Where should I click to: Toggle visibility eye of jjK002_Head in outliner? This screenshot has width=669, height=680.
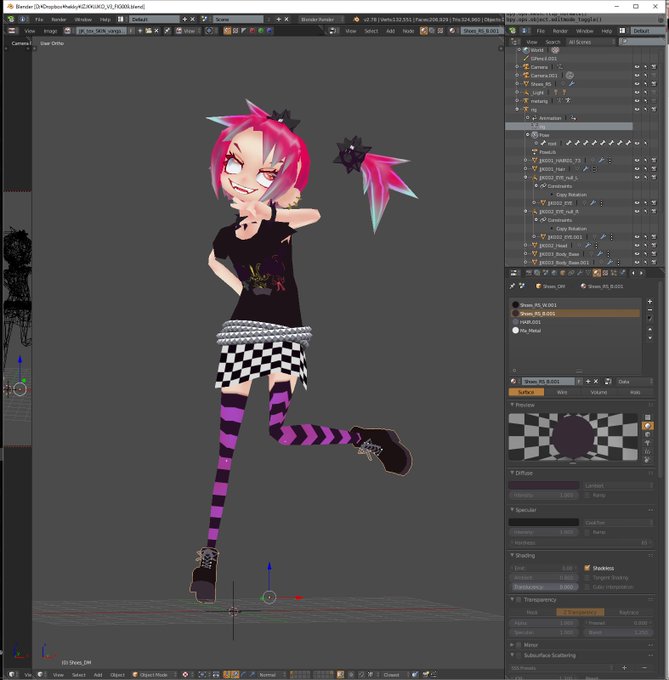click(x=637, y=245)
